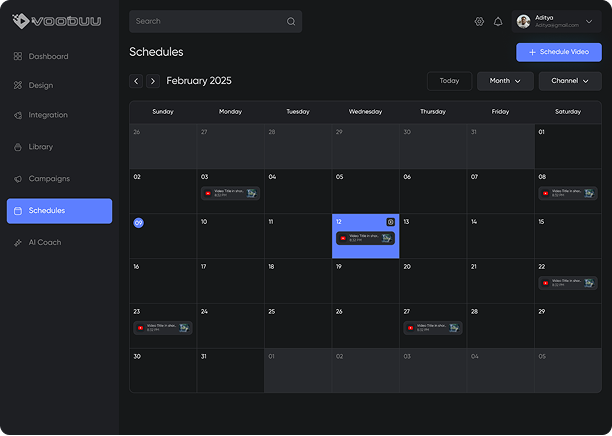Click the search magnifier icon
Viewport: 612px width, 436px height.
[x=291, y=21]
